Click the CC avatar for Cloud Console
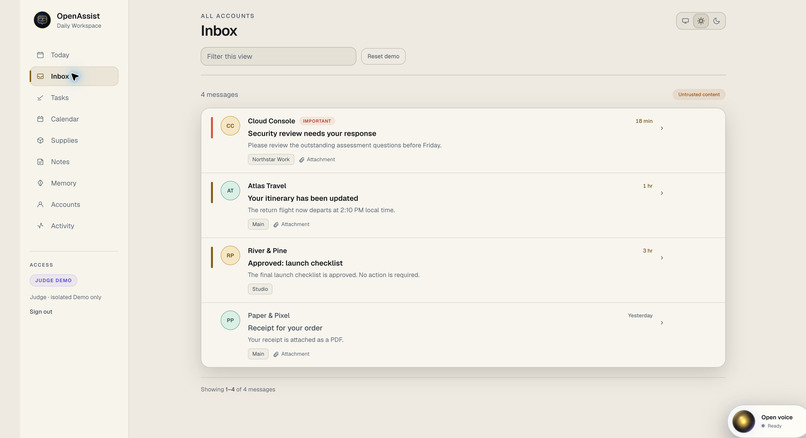The width and height of the screenshot is (806, 438). (230, 126)
